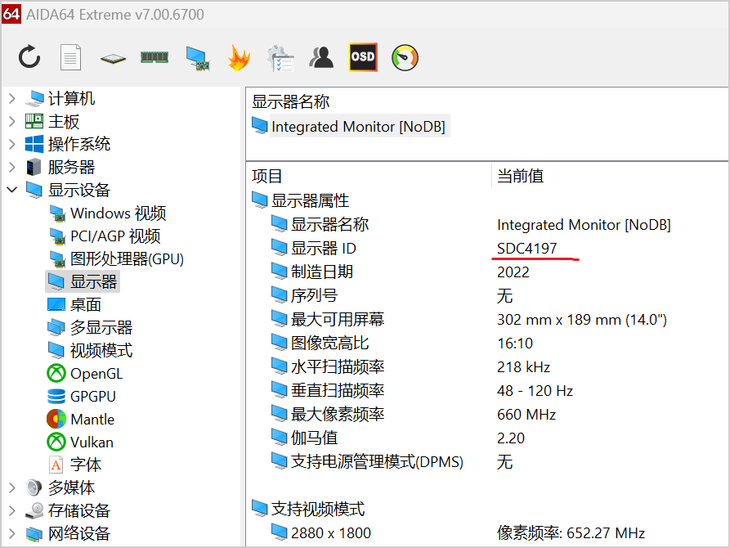The width and height of the screenshot is (730, 548).
Task: Open the Mantle page
Action: click(x=92, y=419)
